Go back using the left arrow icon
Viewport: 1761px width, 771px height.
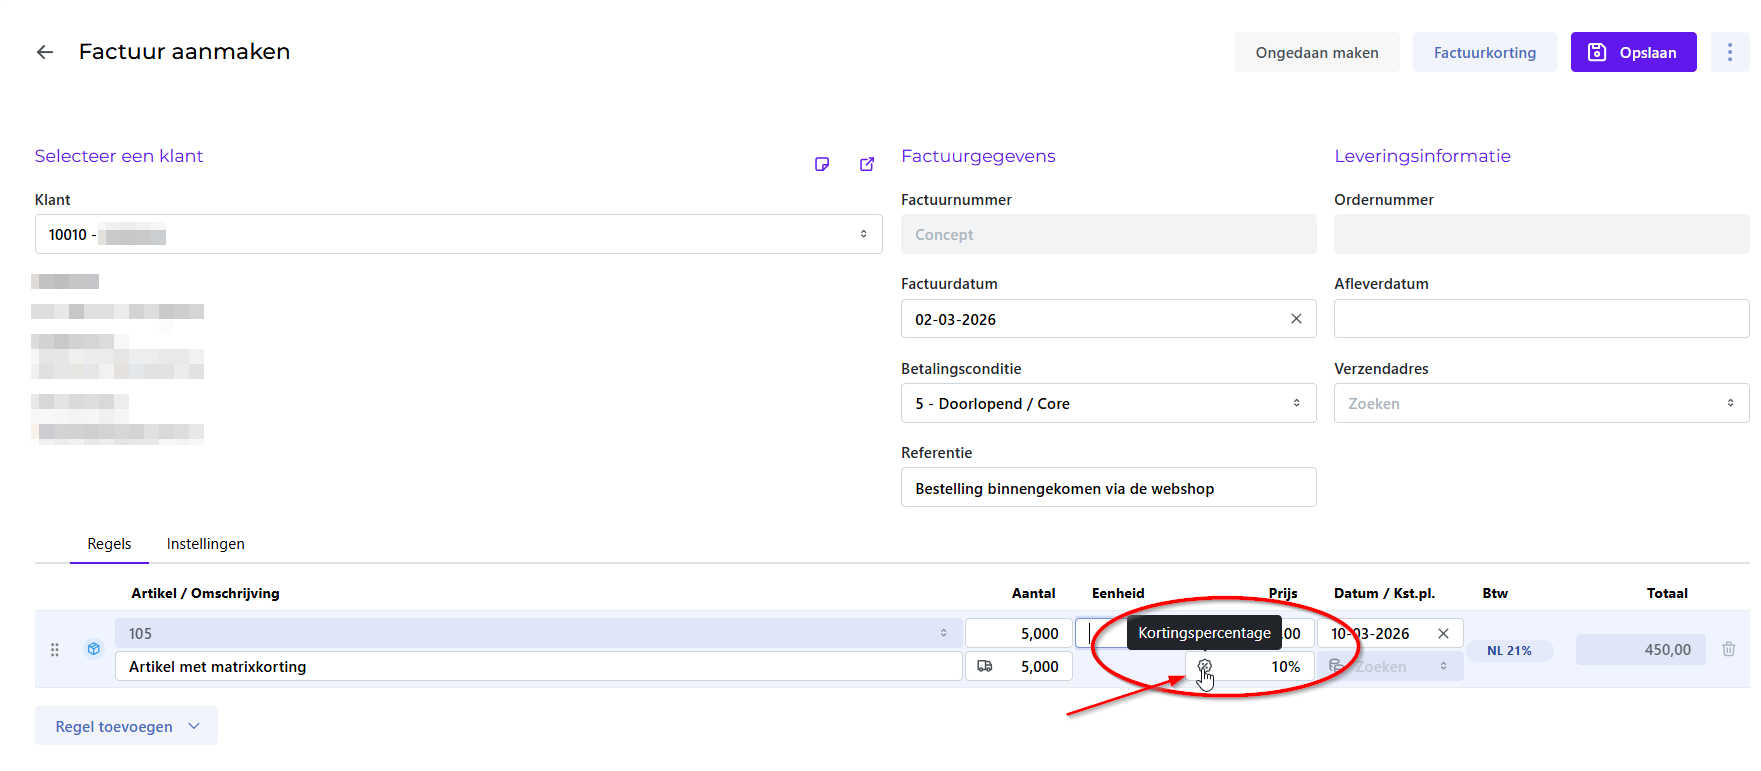click(x=45, y=52)
